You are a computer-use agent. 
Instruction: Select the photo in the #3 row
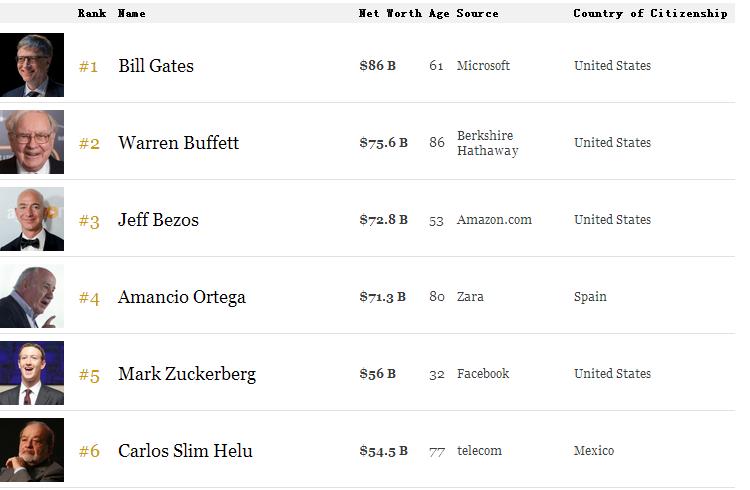point(32,219)
